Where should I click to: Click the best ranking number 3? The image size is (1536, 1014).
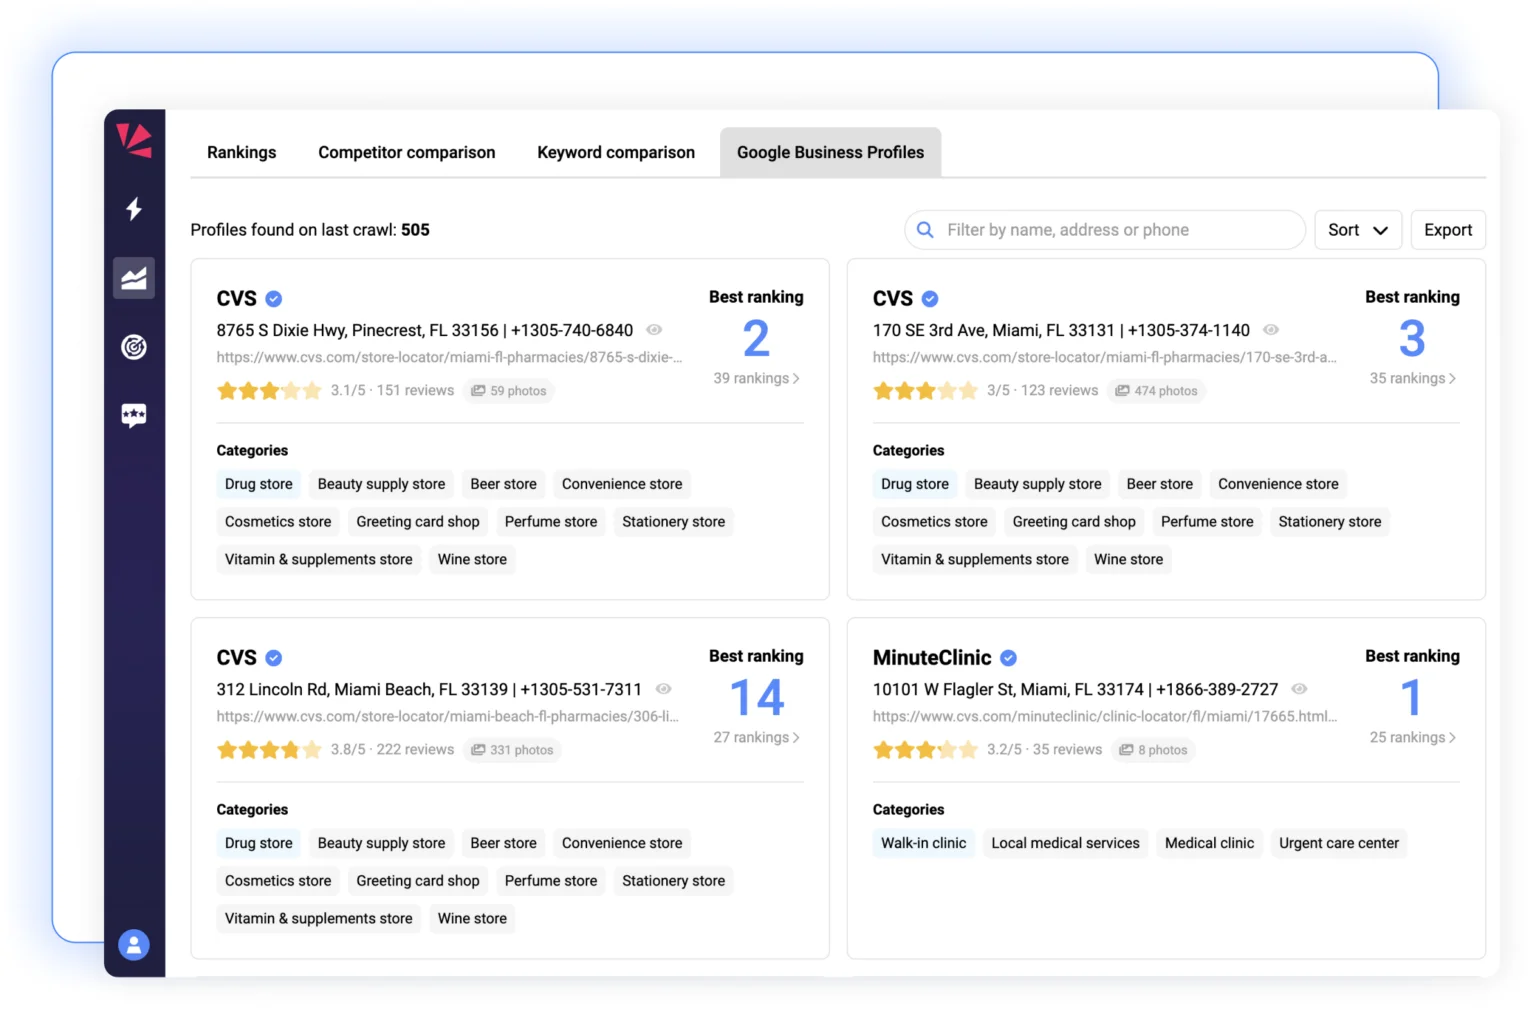coord(1412,339)
